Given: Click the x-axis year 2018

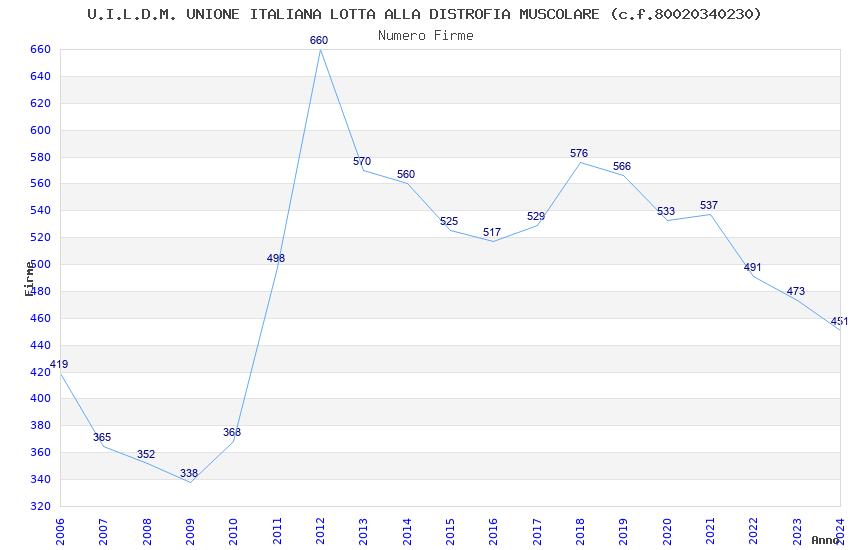Looking at the screenshot, I should [581, 532].
